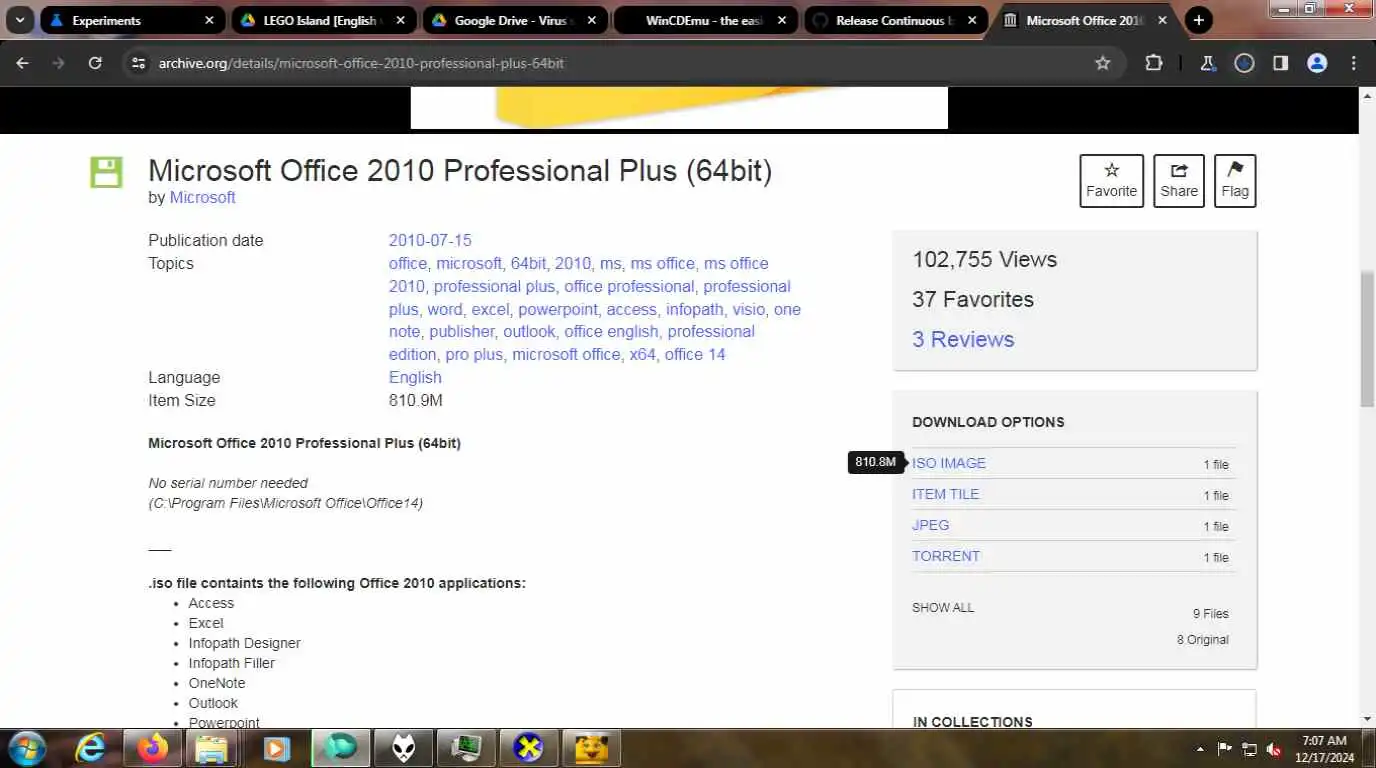Open the 'powerpoint' topic link
Screen dimensions: 1376x768
pyautogui.click(x=558, y=309)
